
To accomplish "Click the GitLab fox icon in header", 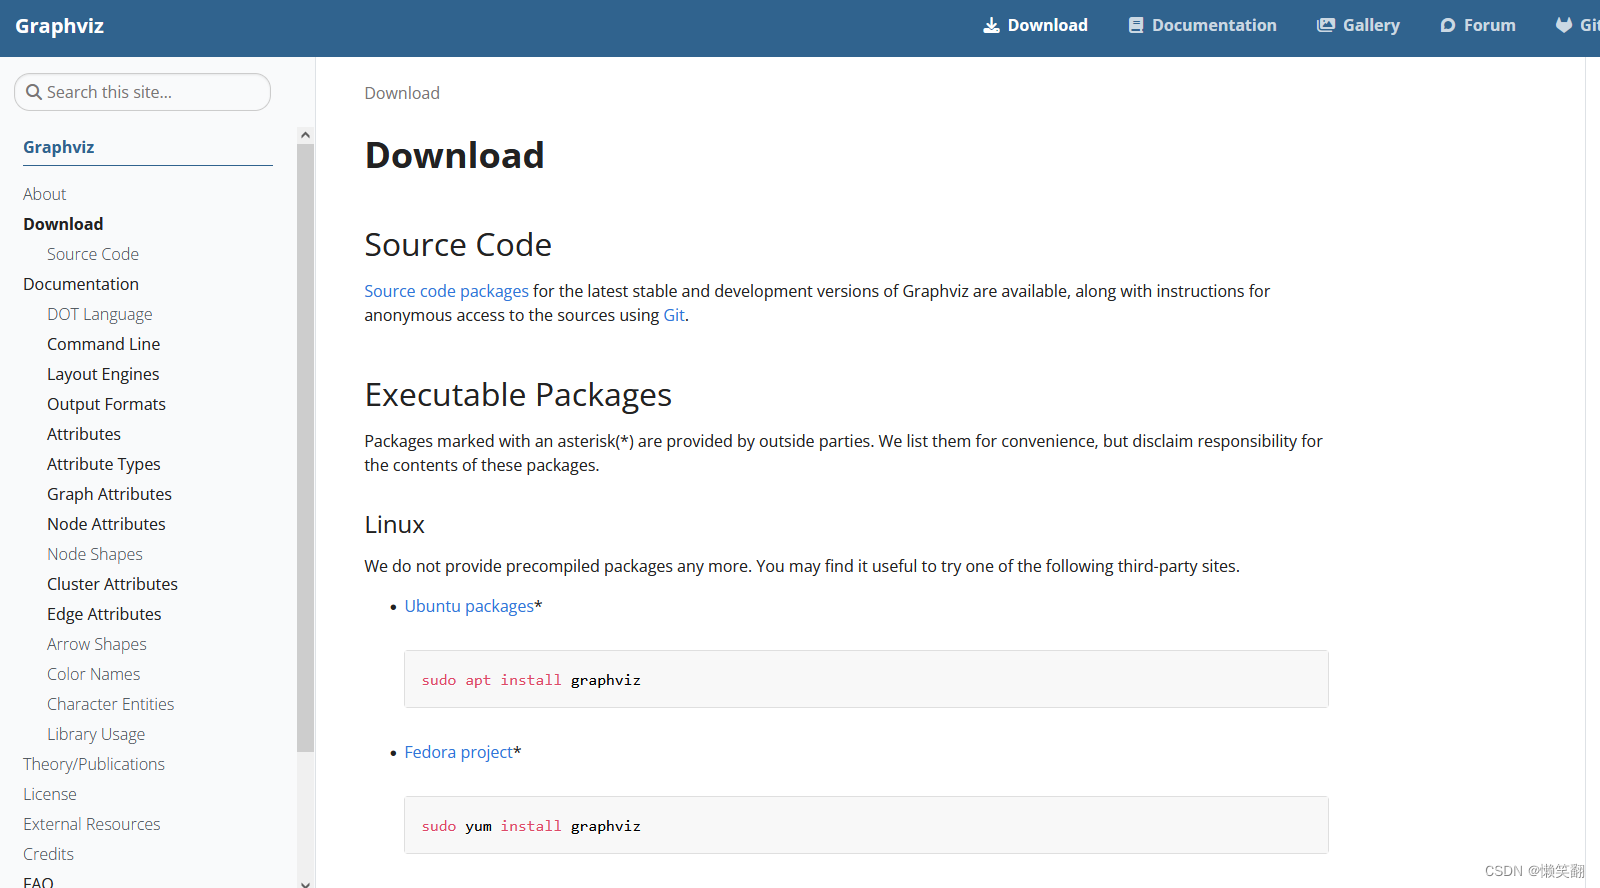I will [1564, 26].
